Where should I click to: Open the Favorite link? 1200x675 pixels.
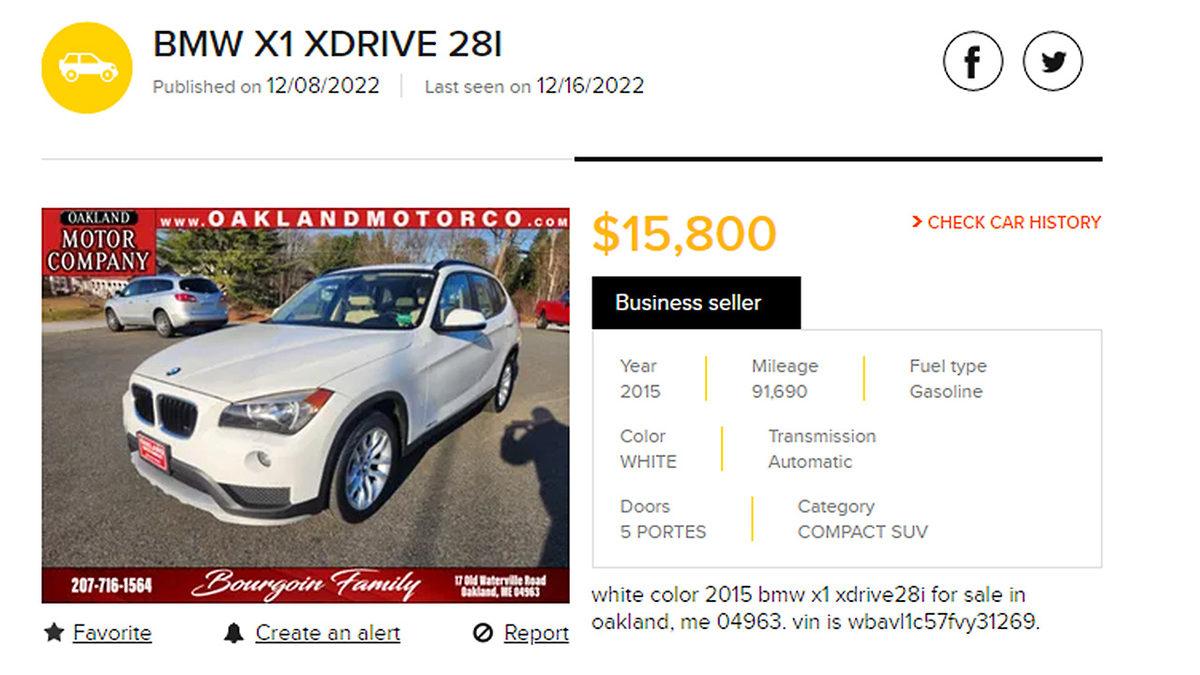point(112,633)
